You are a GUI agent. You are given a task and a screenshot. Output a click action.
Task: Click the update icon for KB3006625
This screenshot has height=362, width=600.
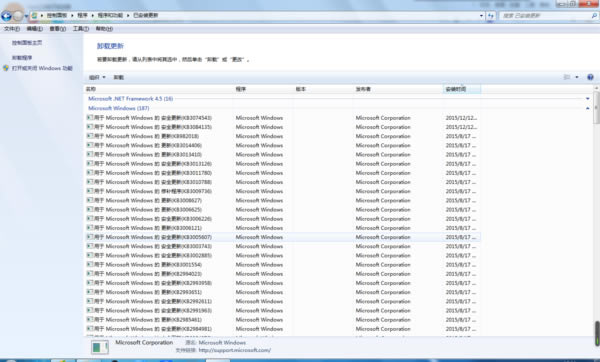tap(90, 209)
